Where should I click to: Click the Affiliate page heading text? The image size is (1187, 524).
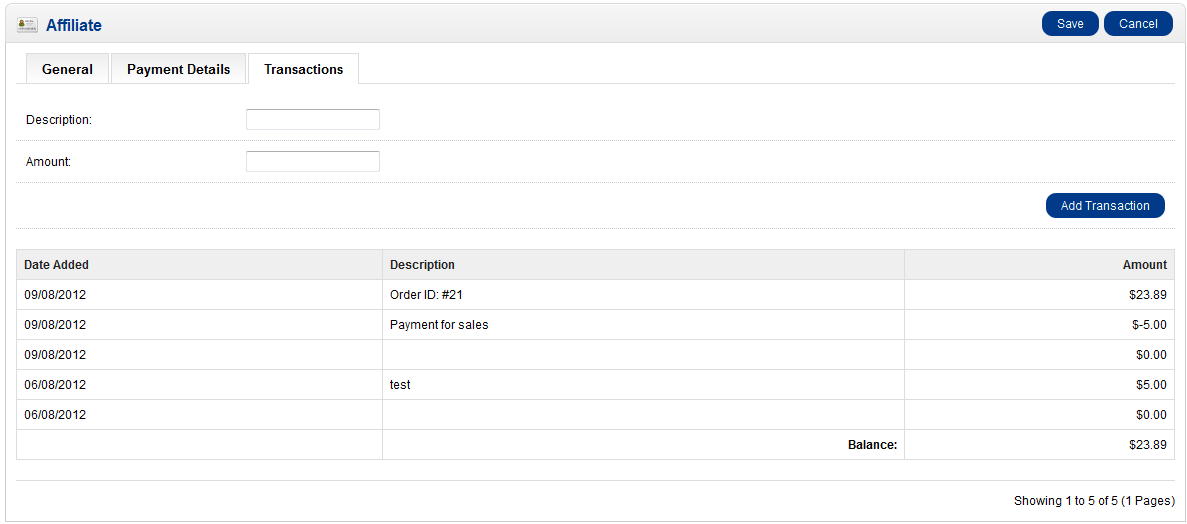74,25
